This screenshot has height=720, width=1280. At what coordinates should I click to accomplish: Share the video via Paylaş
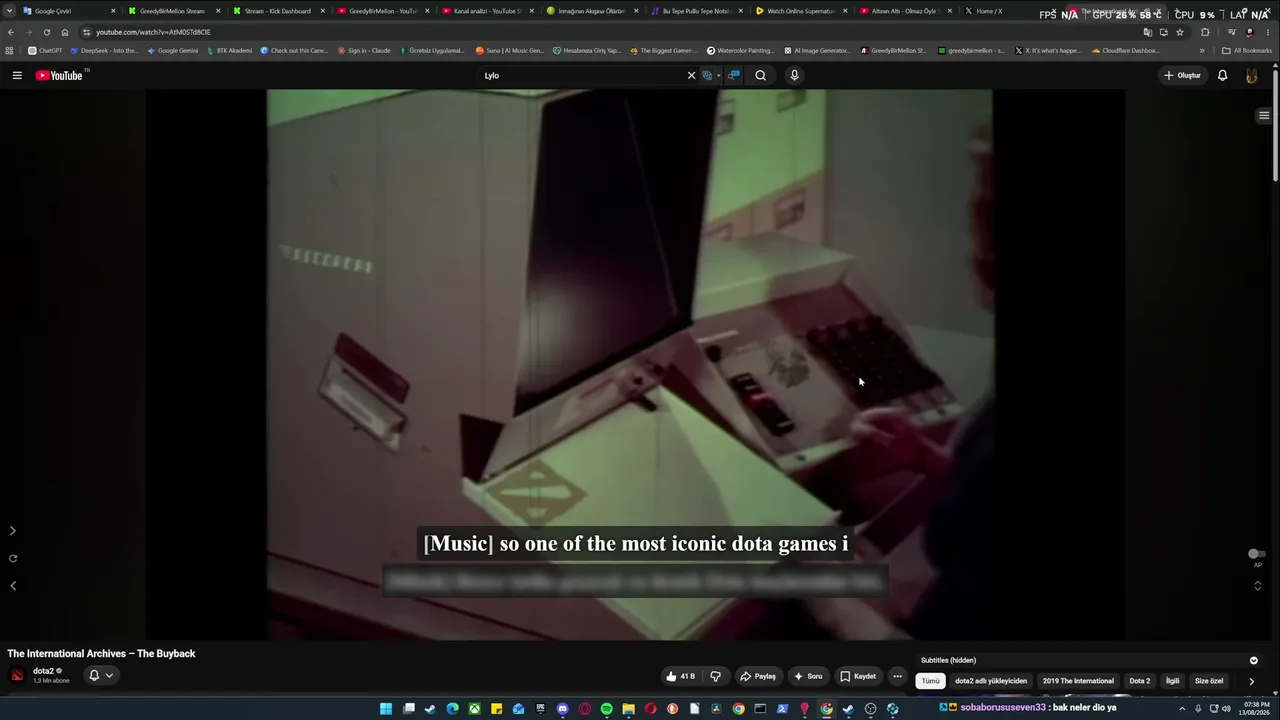point(758,676)
